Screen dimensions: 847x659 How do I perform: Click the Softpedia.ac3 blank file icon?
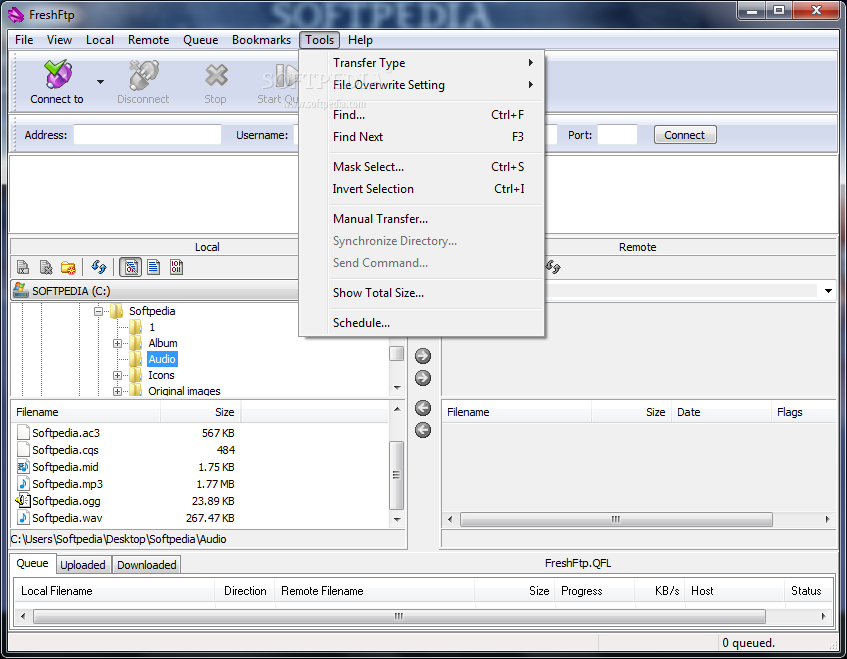click(23, 433)
